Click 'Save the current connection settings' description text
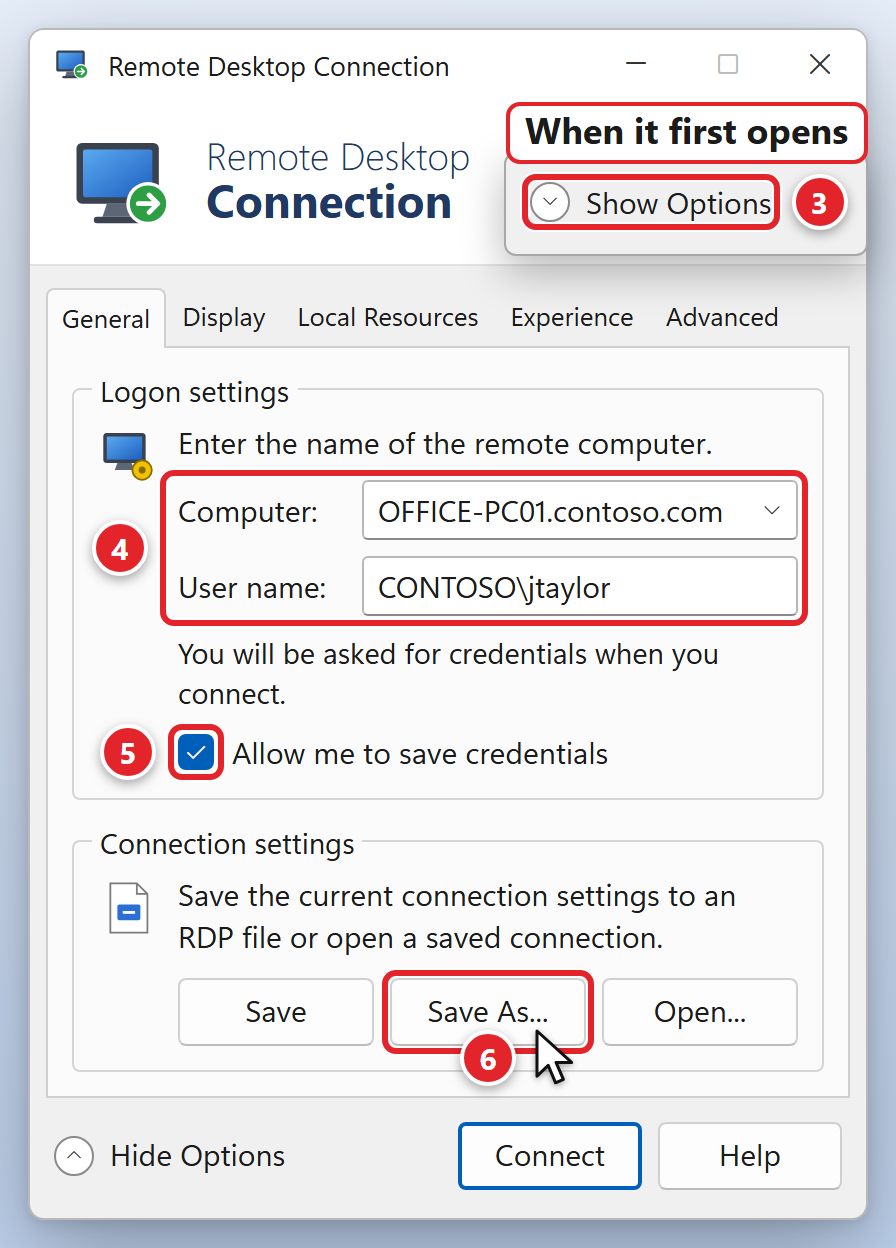 pyautogui.click(x=457, y=916)
